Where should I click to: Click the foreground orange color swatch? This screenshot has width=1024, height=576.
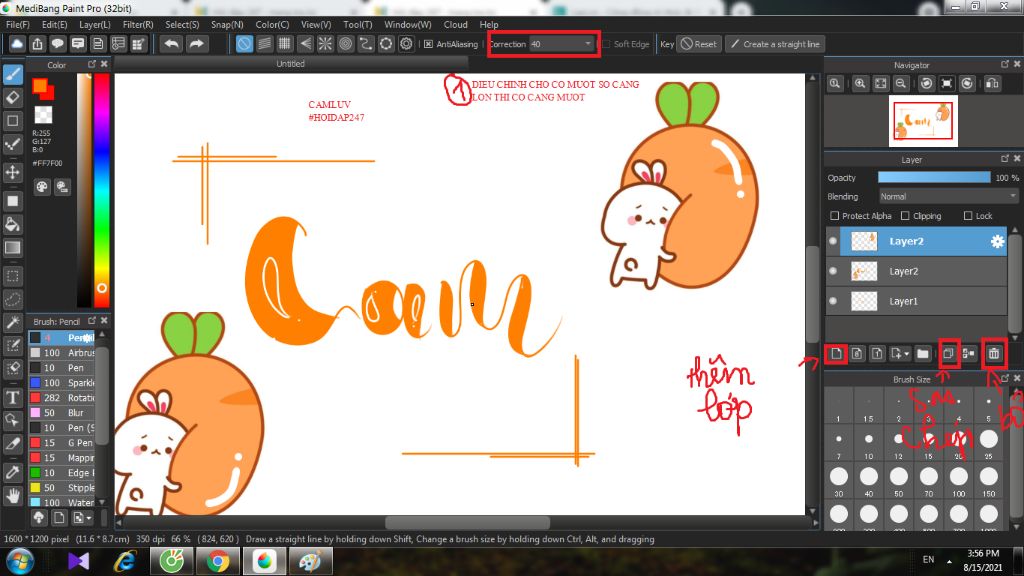pyautogui.click(x=40, y=86)
